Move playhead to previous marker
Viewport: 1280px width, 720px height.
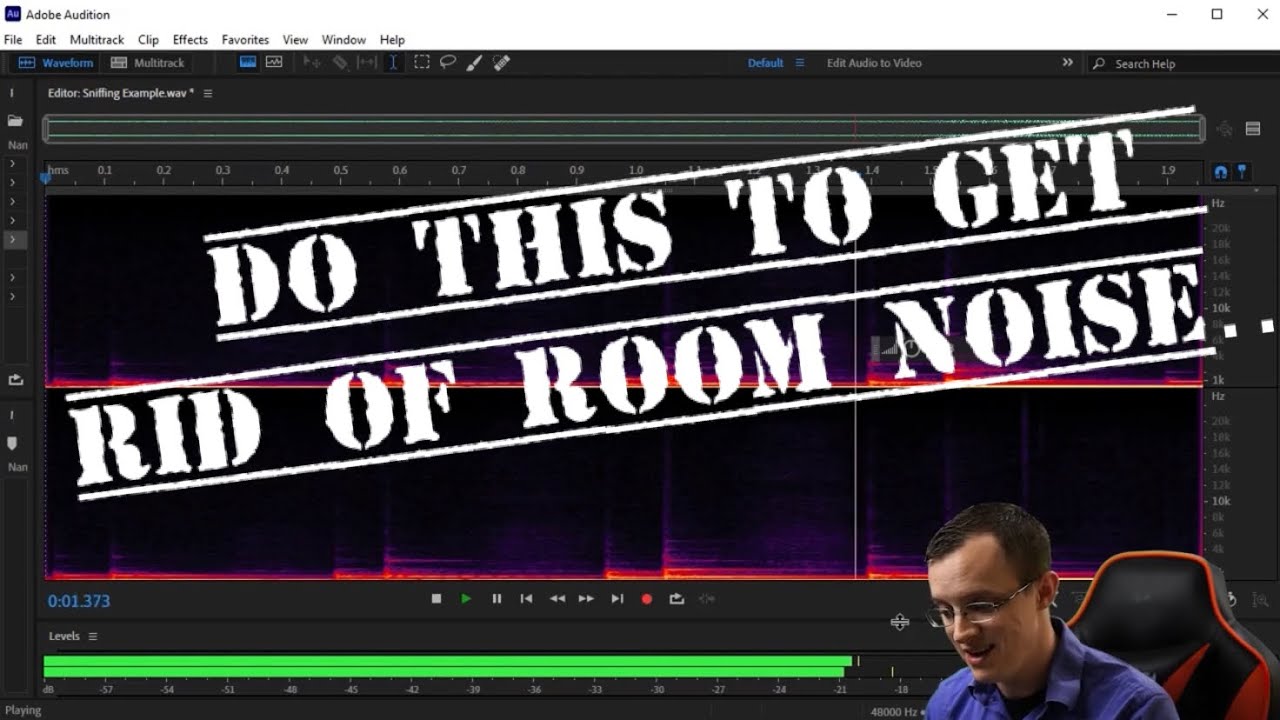[x=526, y=599]
